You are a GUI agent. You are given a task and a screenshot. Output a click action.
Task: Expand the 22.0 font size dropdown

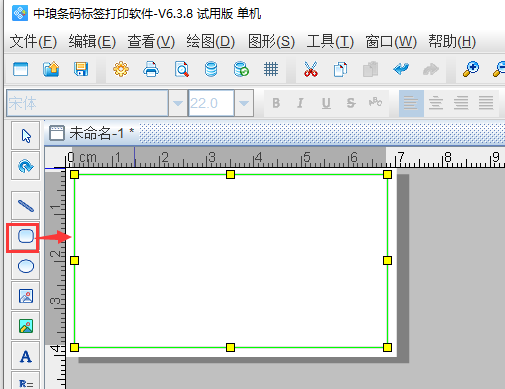(x=244, y=103)
